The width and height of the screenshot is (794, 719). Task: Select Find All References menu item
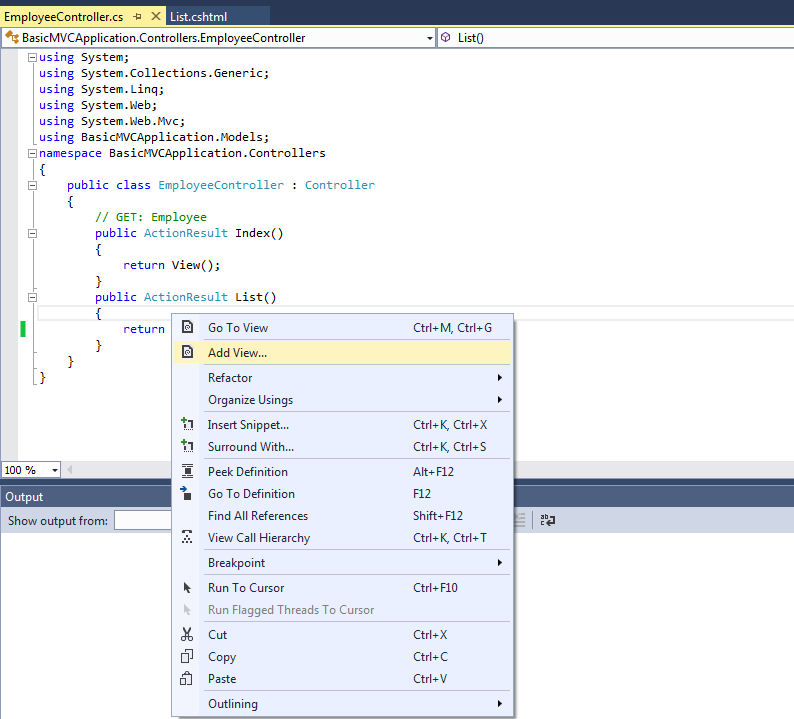(258, 516)
